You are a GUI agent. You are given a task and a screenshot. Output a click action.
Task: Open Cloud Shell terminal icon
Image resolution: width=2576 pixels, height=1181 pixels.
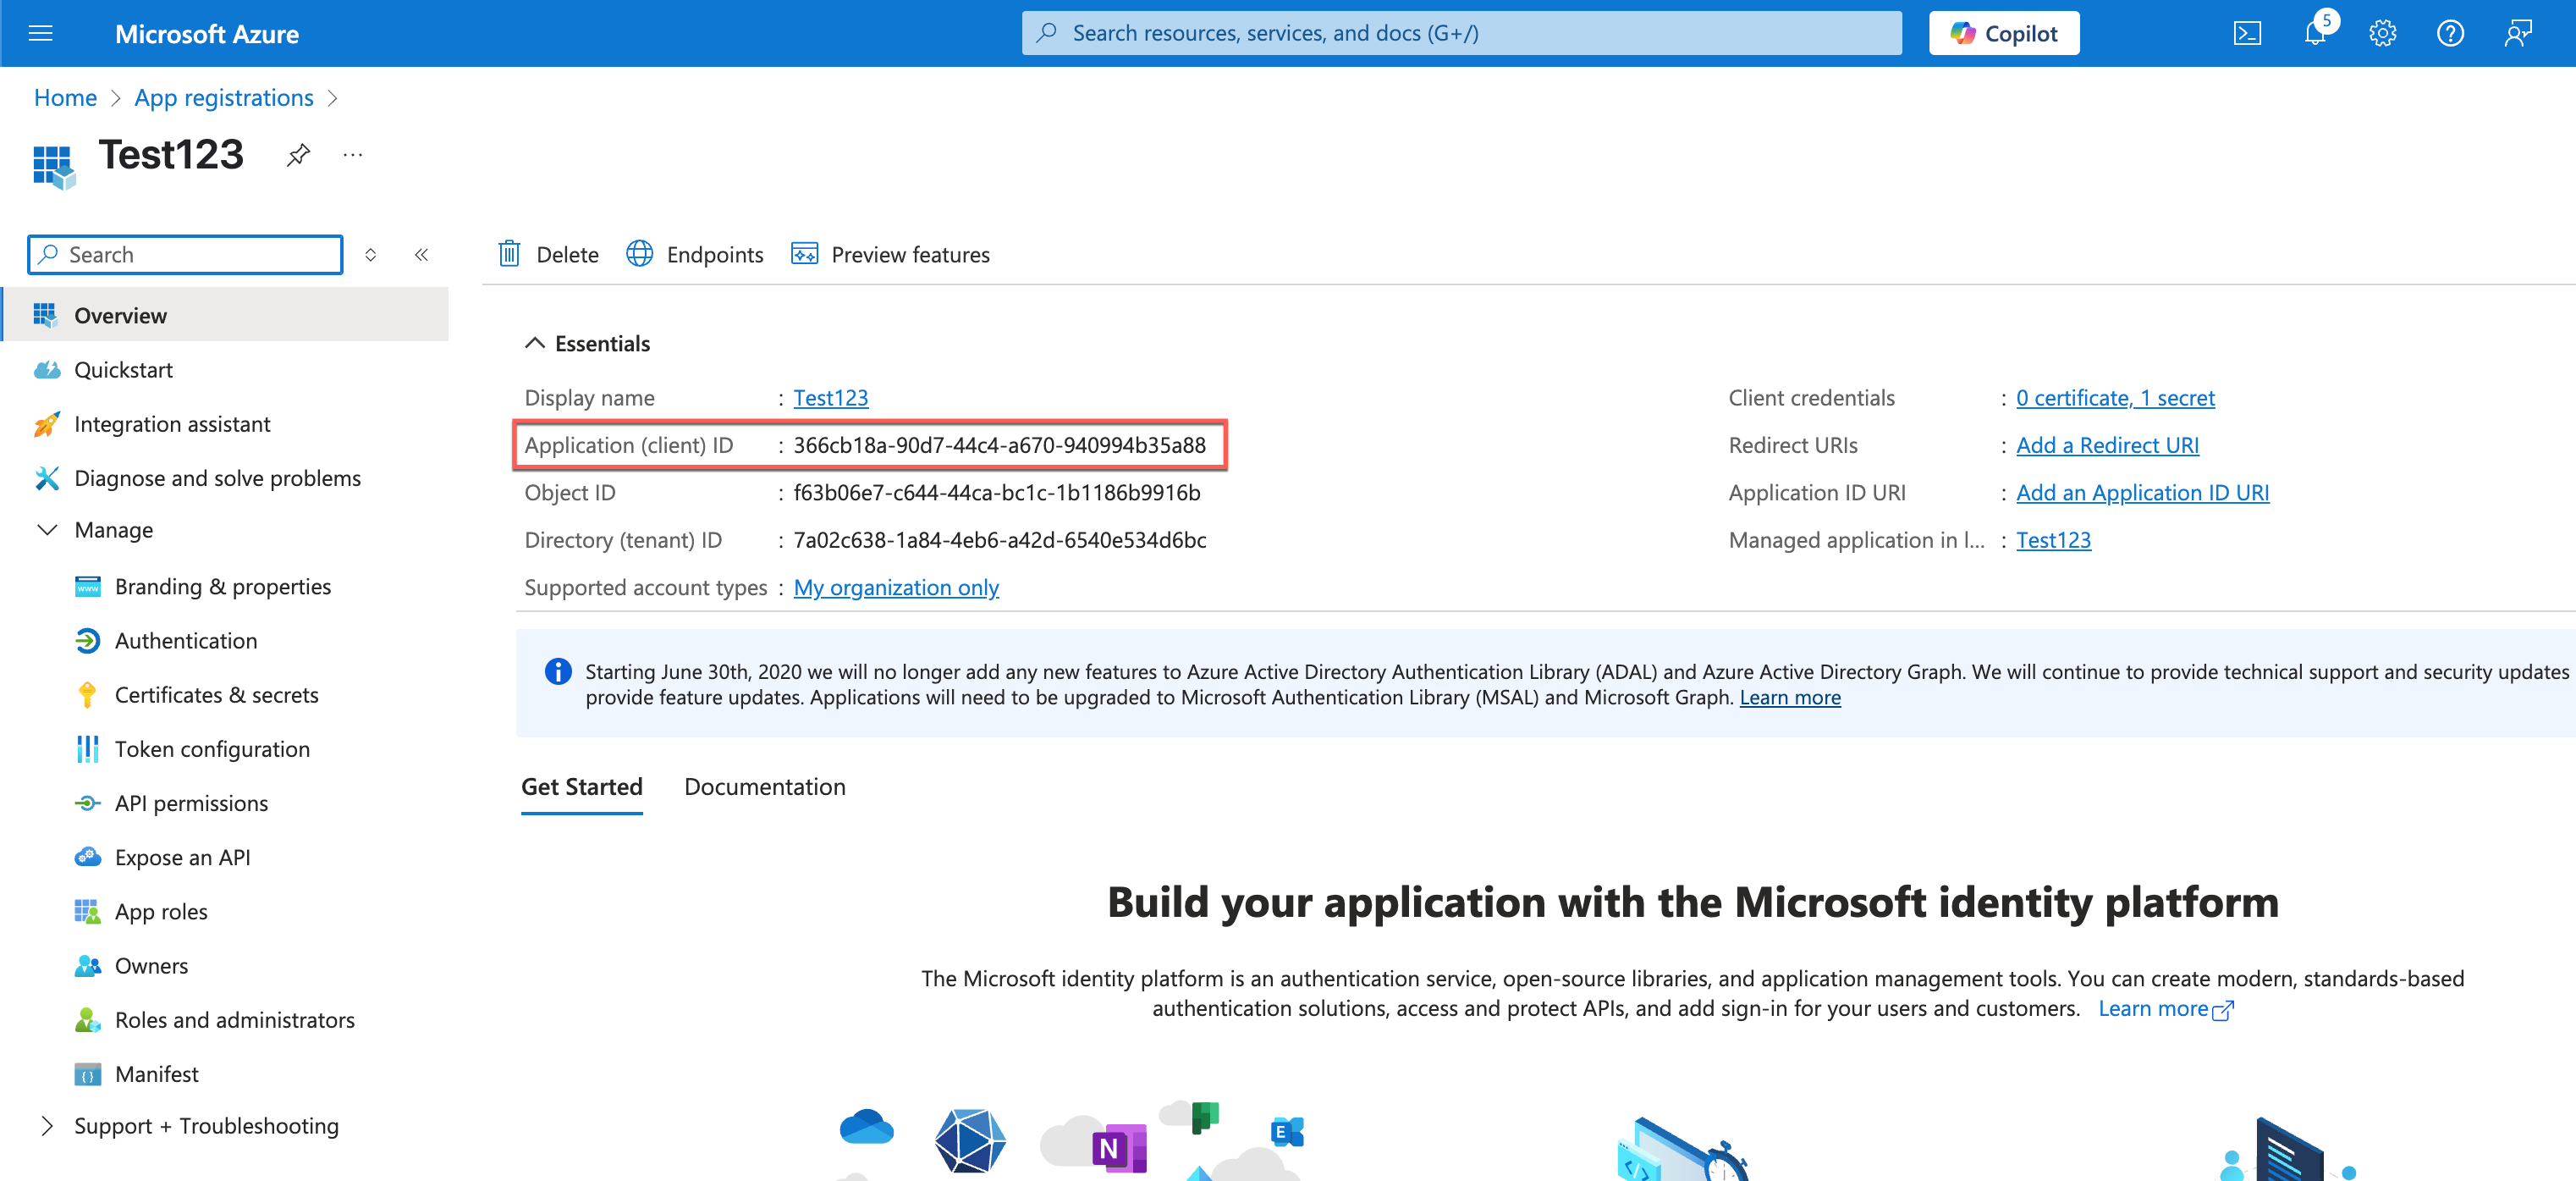[x=2247, y=33]
